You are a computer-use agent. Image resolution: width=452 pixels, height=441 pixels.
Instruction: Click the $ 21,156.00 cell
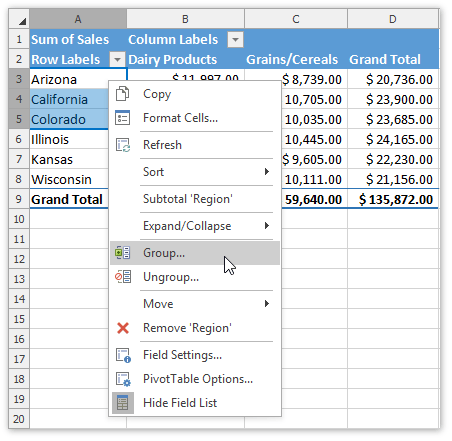(393, 179)
